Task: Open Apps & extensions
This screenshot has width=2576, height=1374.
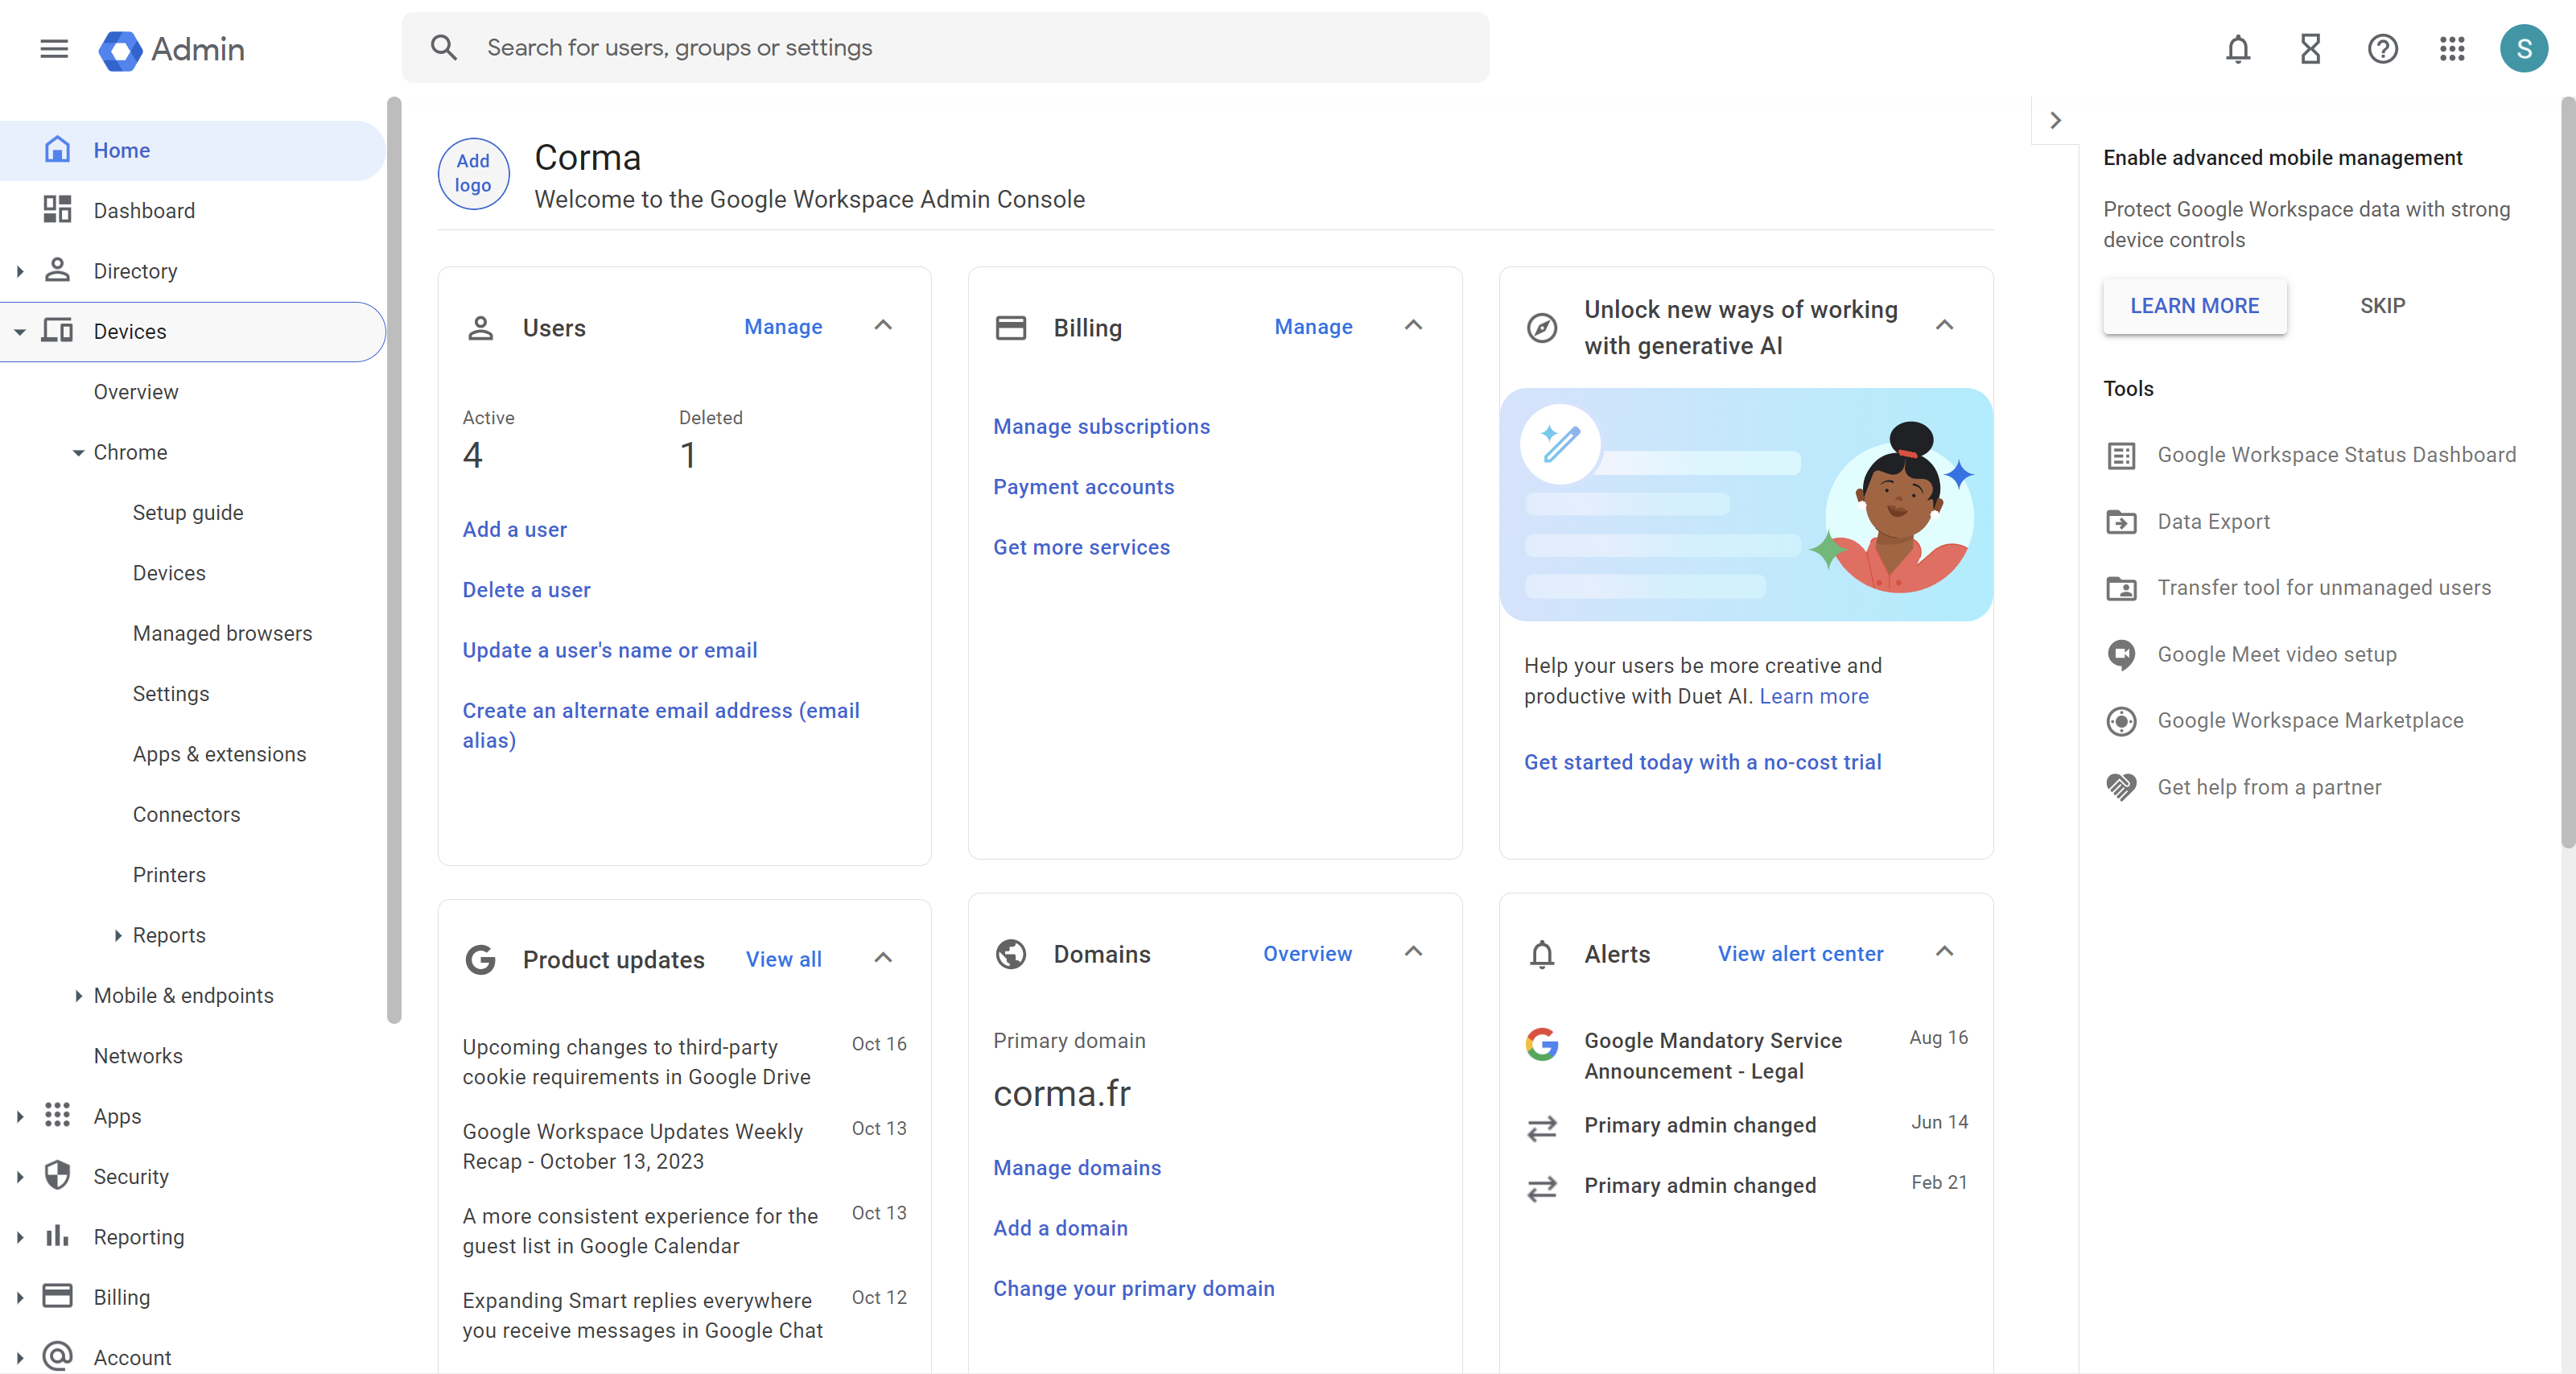Action: [x=219, y=755]
